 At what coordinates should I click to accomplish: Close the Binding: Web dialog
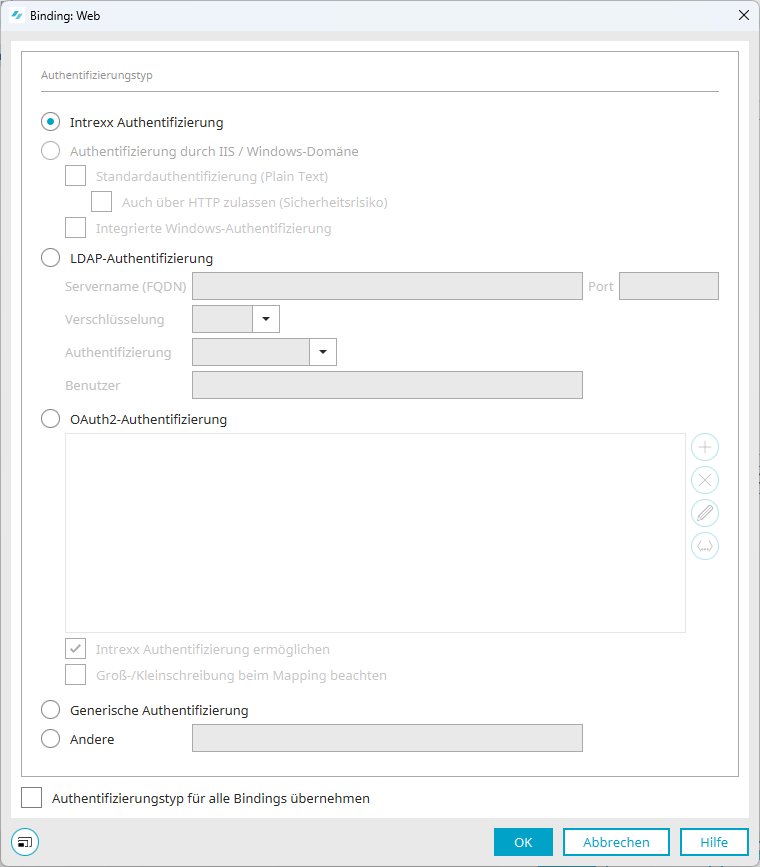coord(744,15)
